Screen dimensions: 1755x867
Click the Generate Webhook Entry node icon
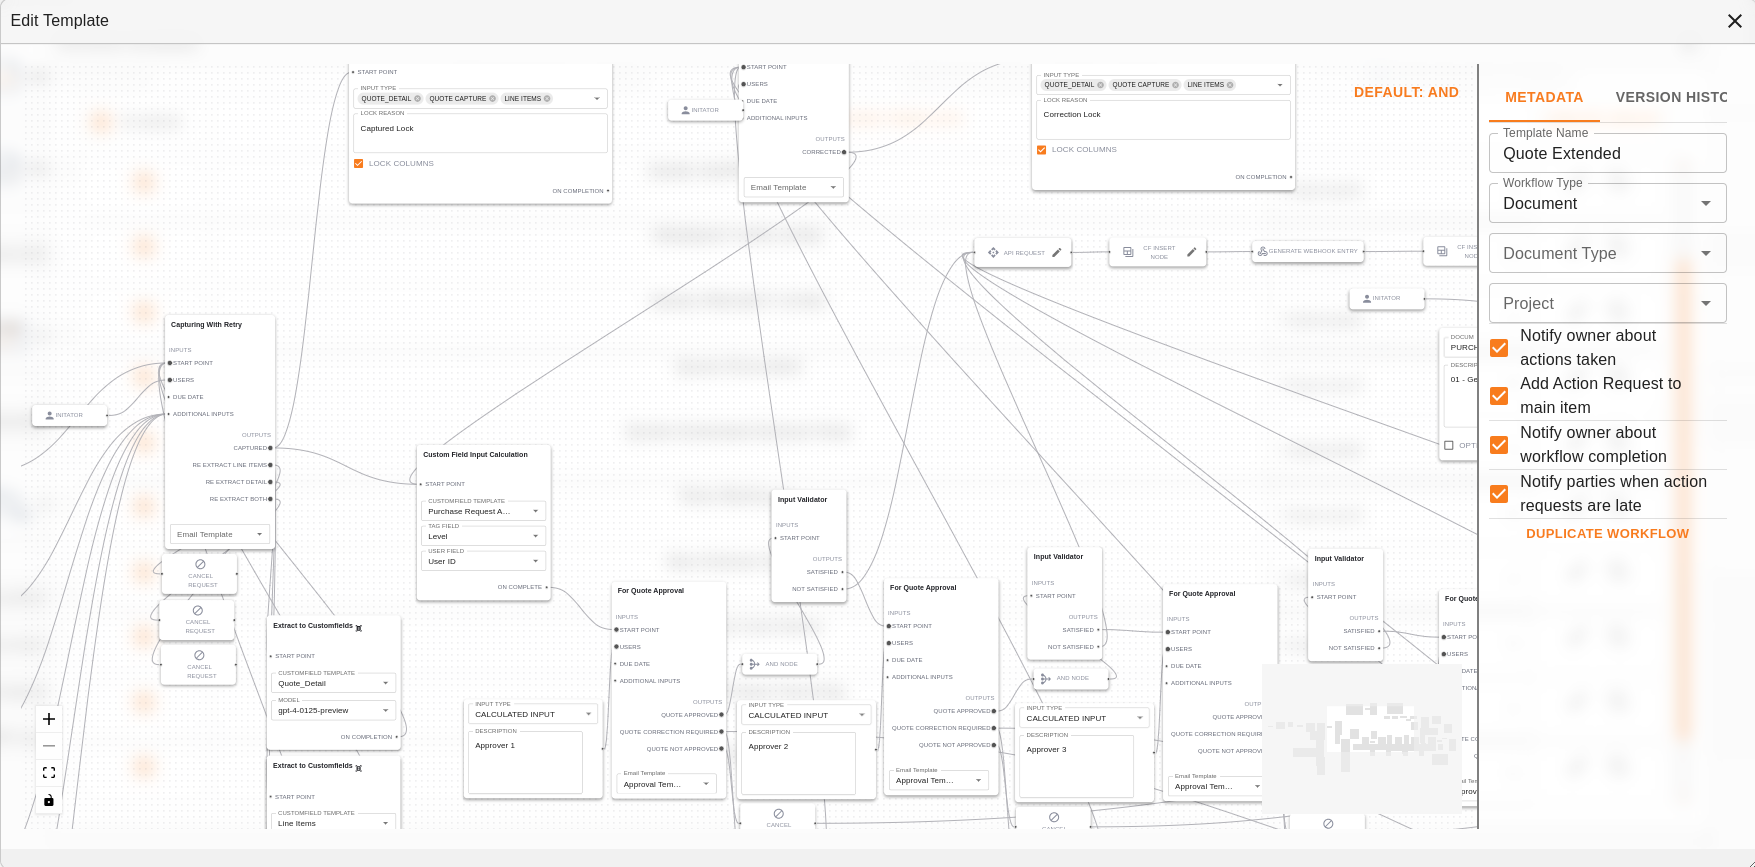click(1262, 251)
